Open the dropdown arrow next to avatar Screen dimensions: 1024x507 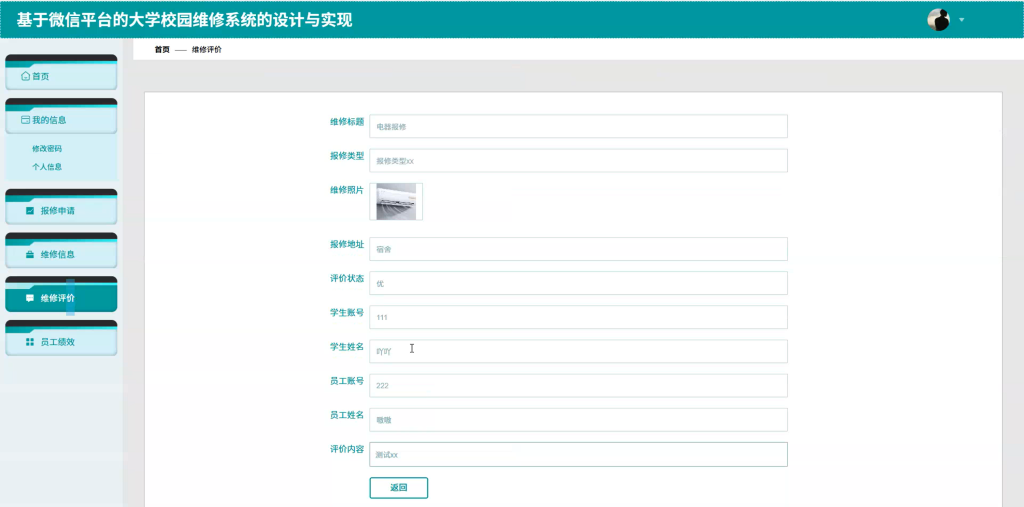[x=961, y=20]
